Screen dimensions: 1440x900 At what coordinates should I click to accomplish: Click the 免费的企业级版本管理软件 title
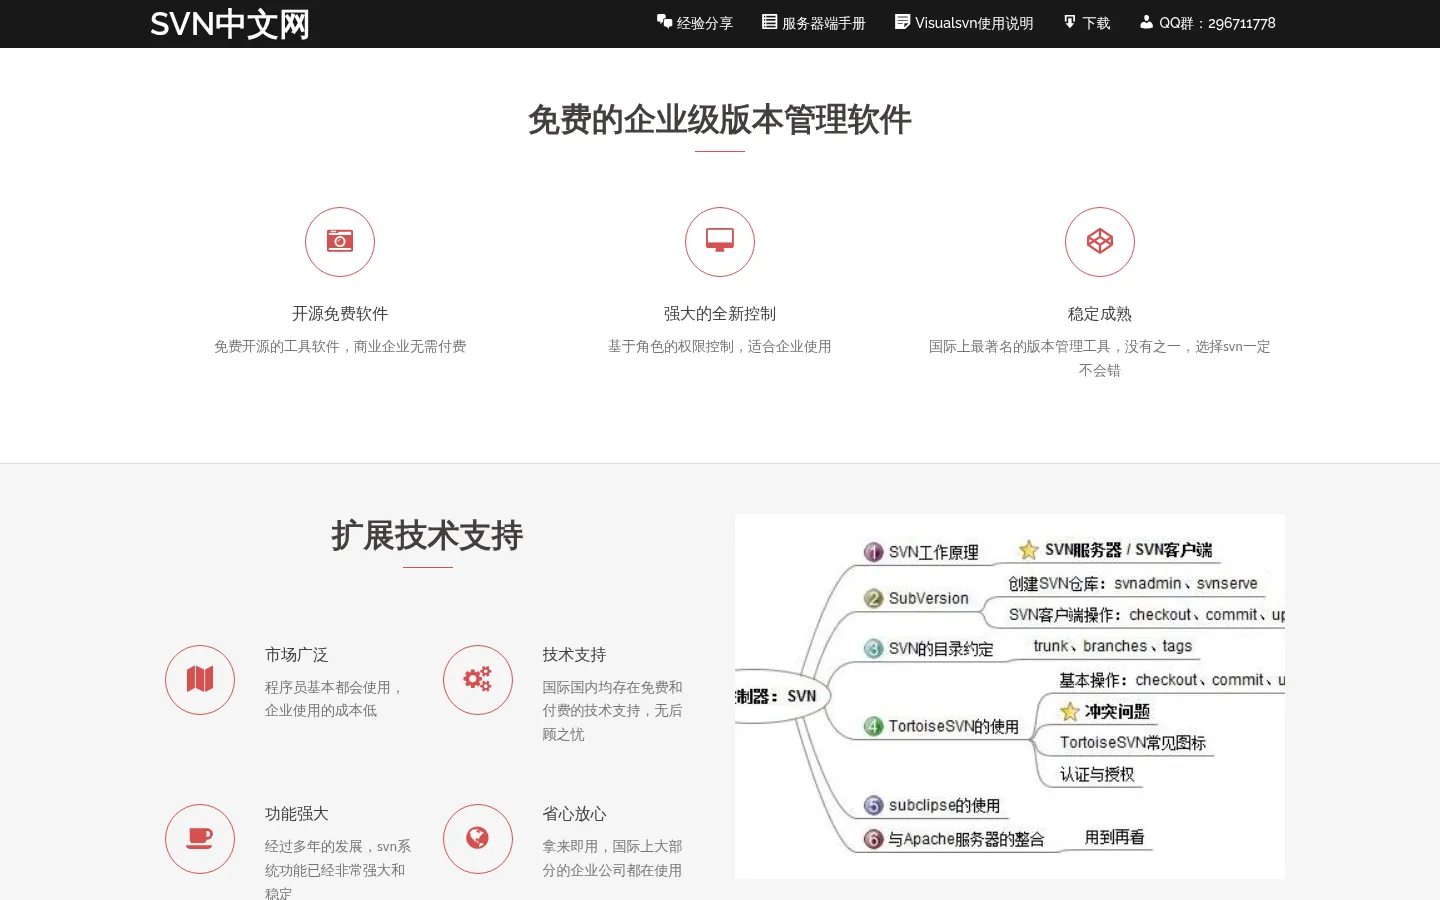720,120
